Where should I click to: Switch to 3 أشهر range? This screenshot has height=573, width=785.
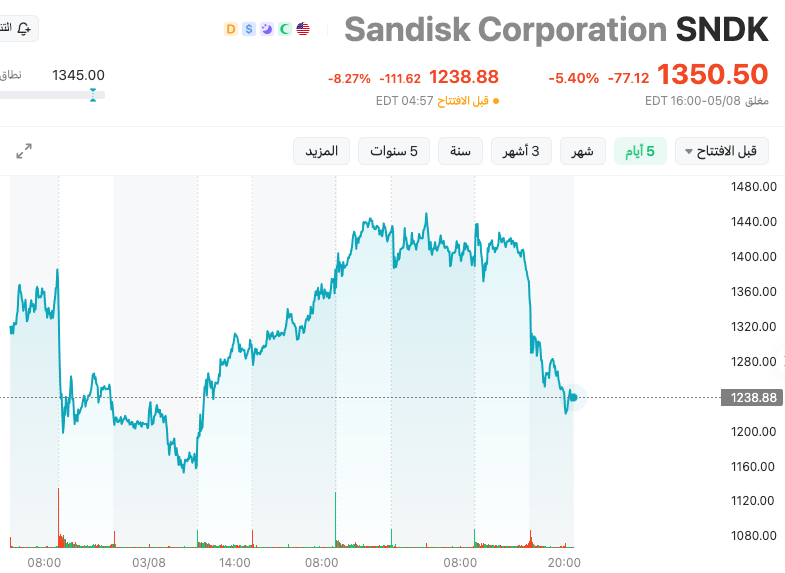(x=521, y=151)
